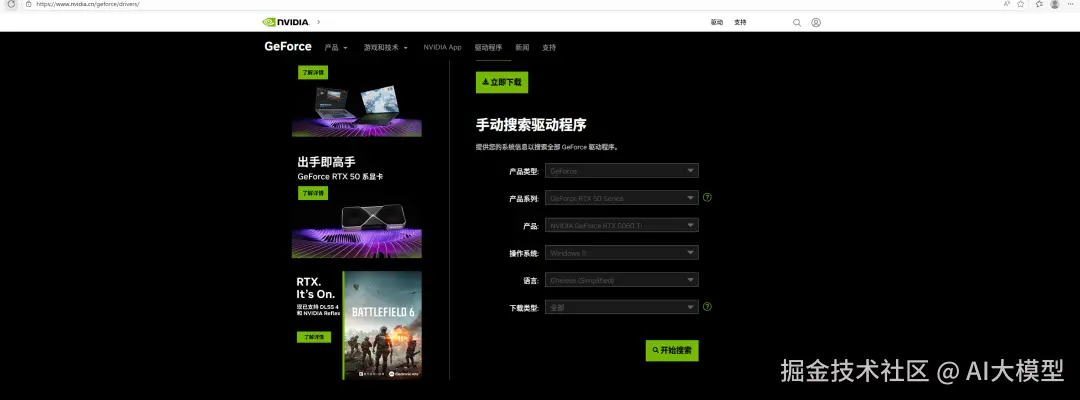
Task: Click the browser address bar URL
Action: 87,4
